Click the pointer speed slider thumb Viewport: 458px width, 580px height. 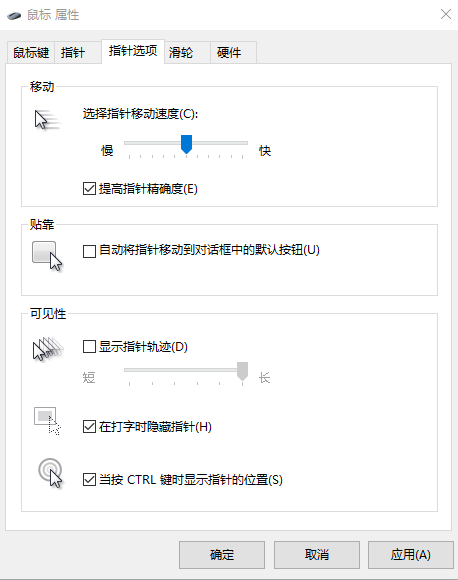tap(186, 144)
